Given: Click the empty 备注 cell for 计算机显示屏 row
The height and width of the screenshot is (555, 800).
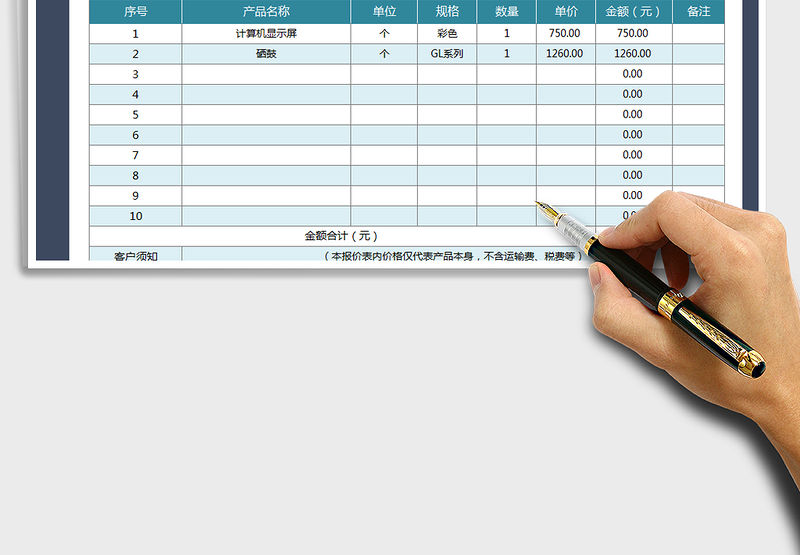Looking at the screenshot, I should pyautogui.click(x=698, y=33).
